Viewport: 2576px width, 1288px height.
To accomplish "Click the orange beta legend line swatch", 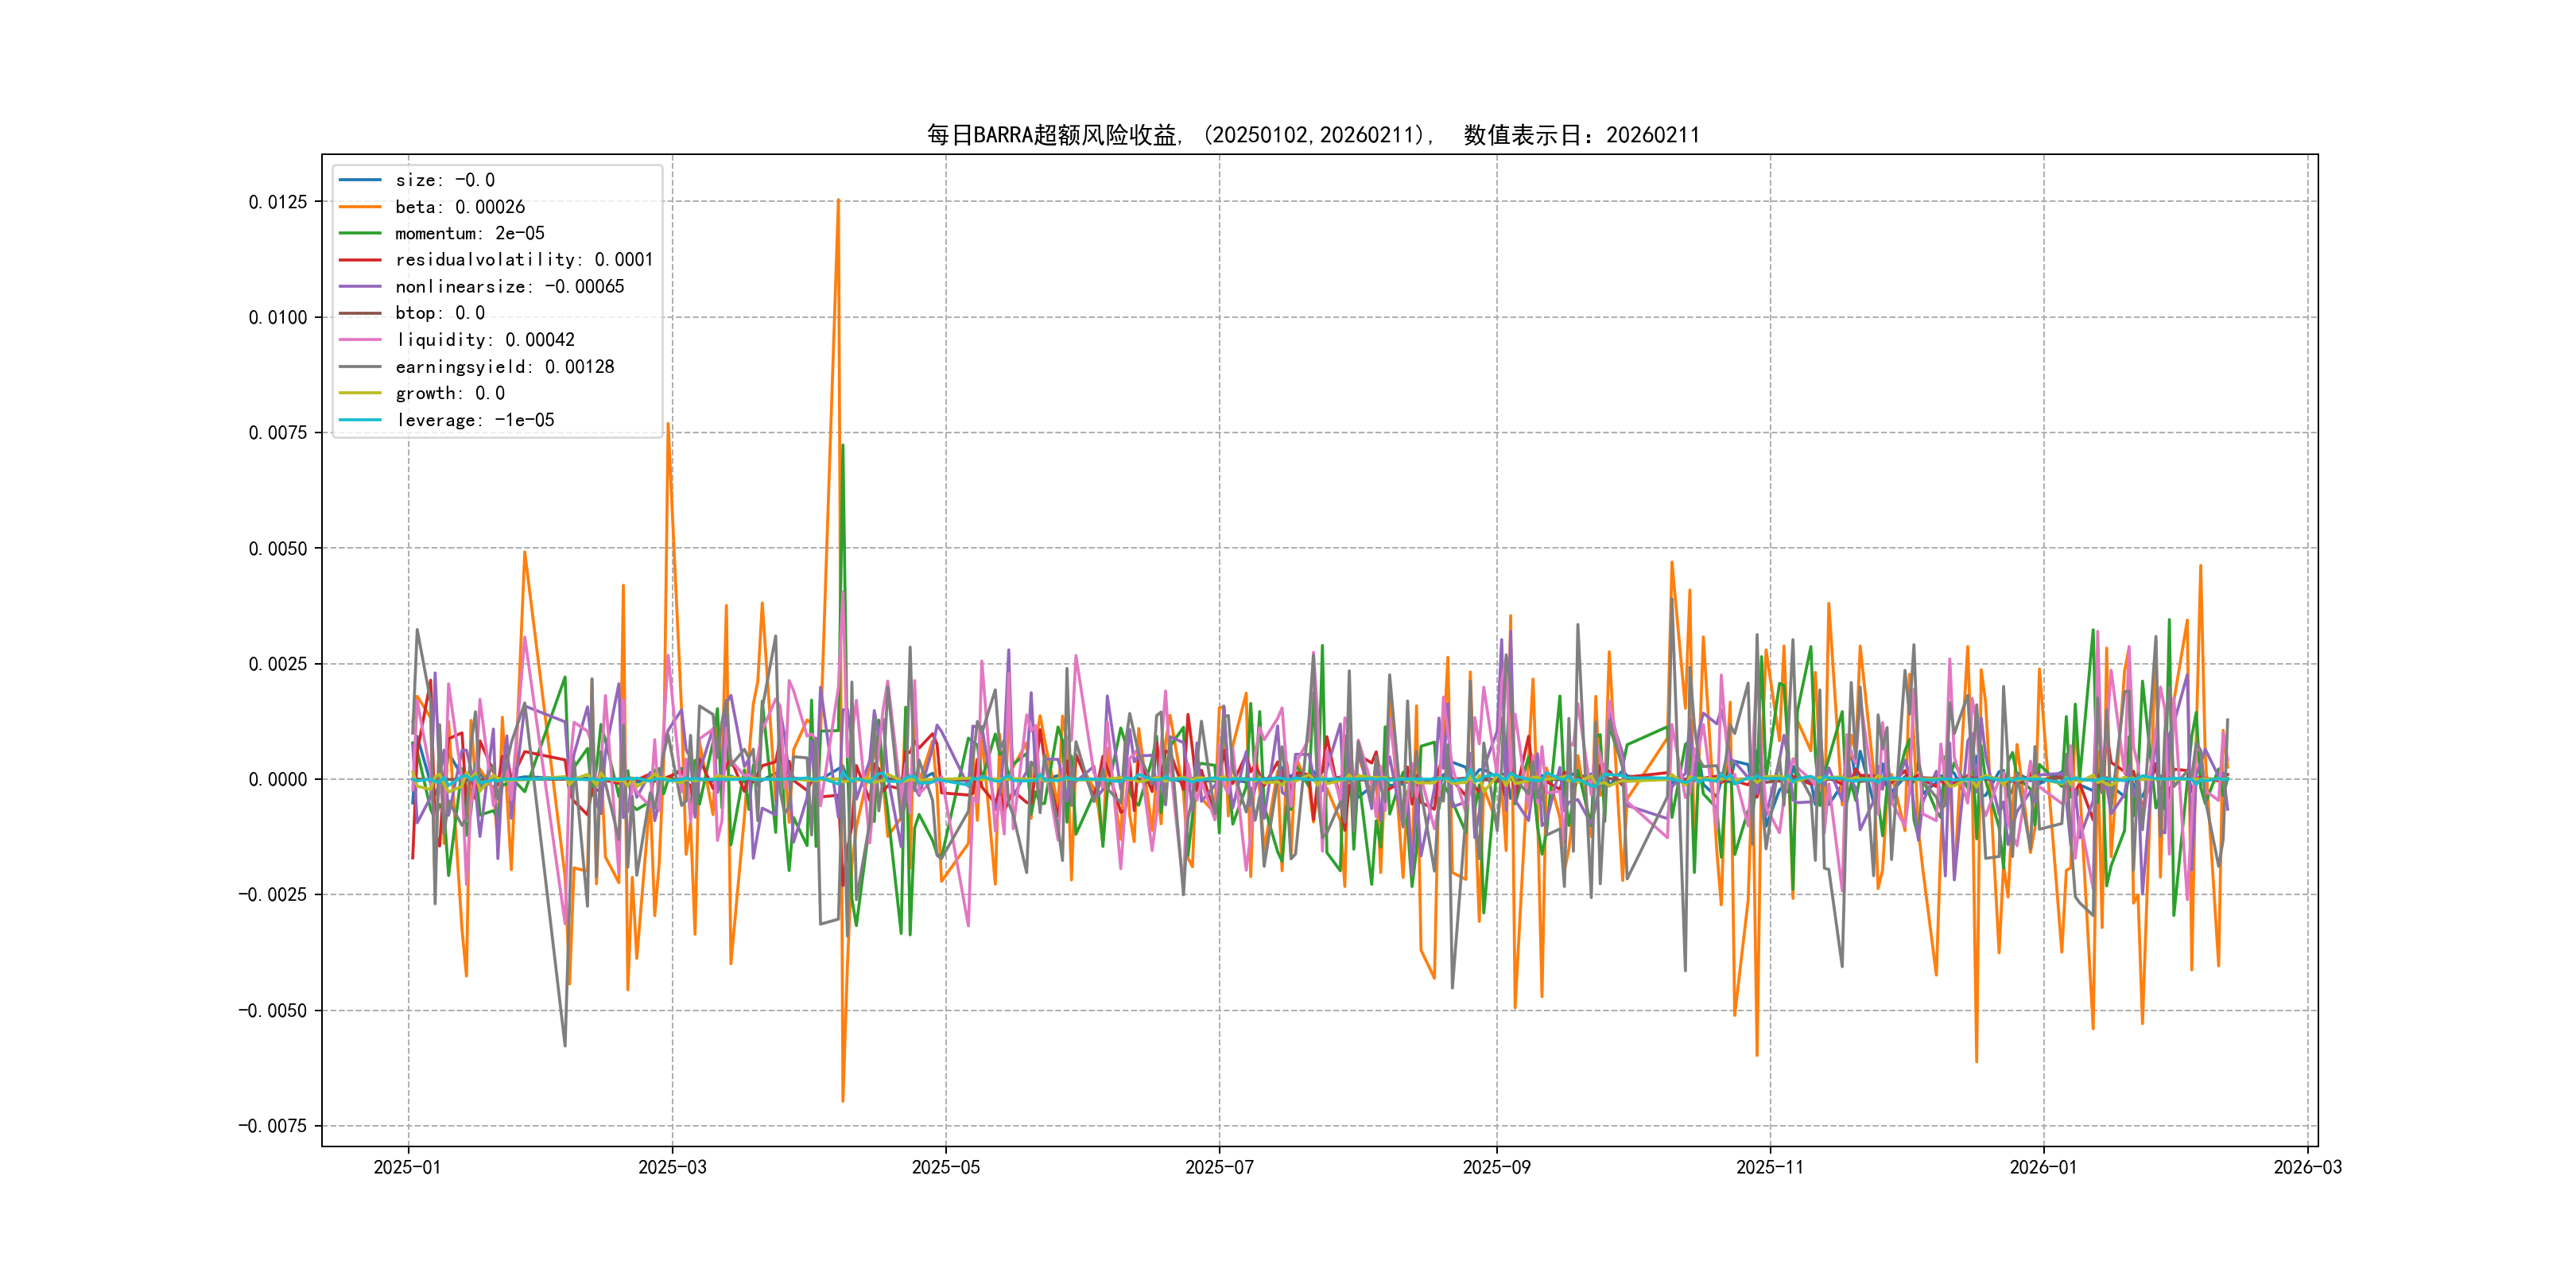I will coord(360,207).
